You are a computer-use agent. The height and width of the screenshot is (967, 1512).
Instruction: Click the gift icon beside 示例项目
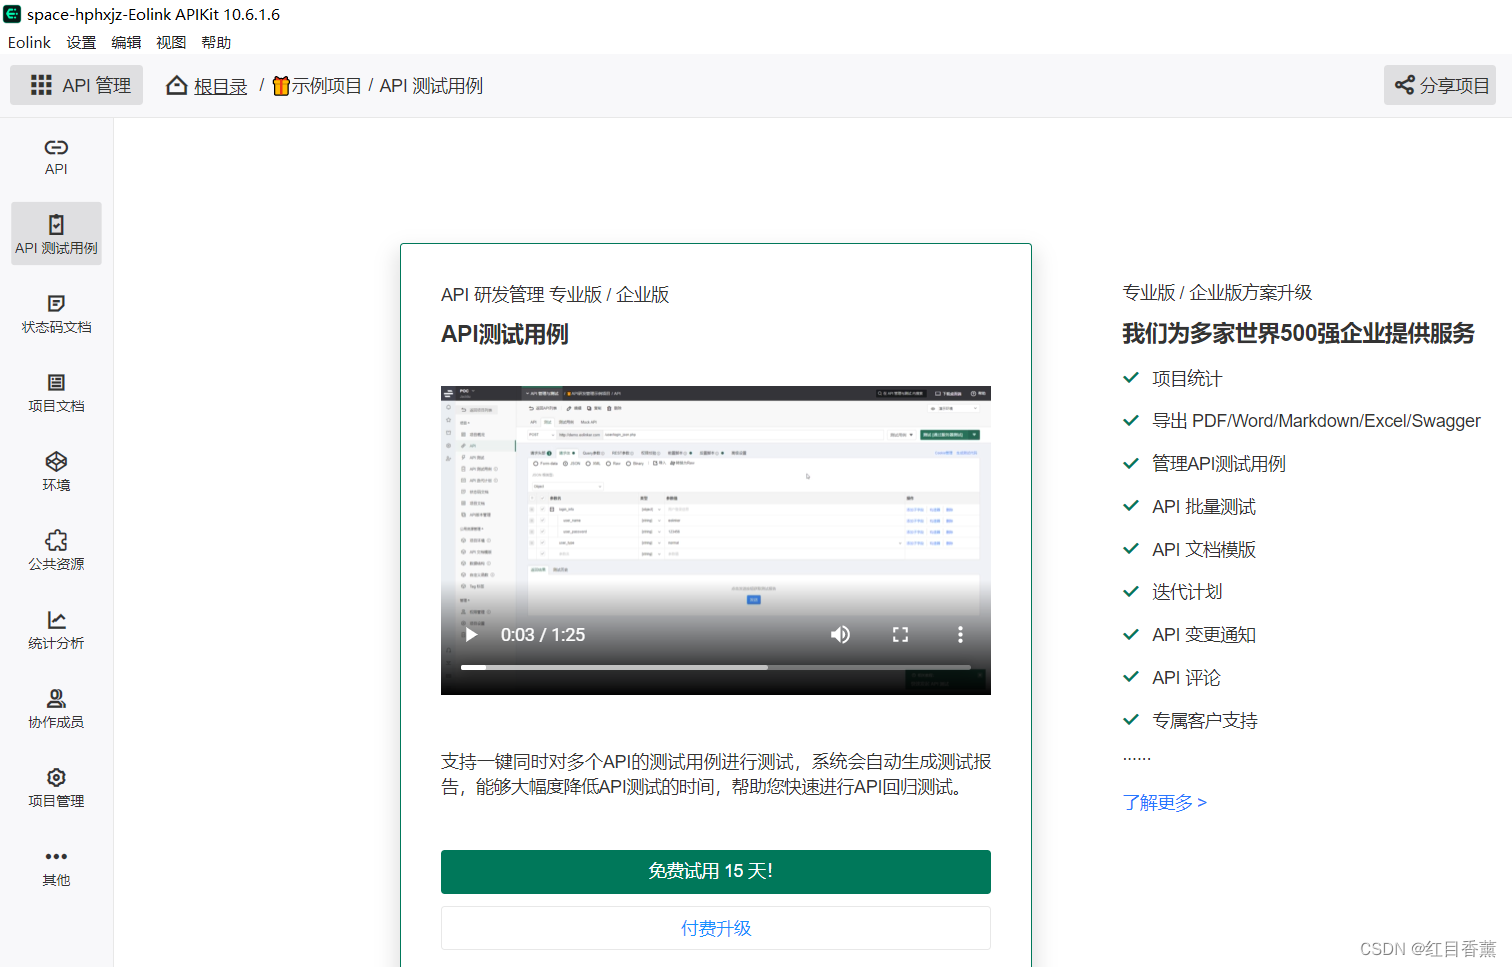pyautogui.click(x=281, y=86)
